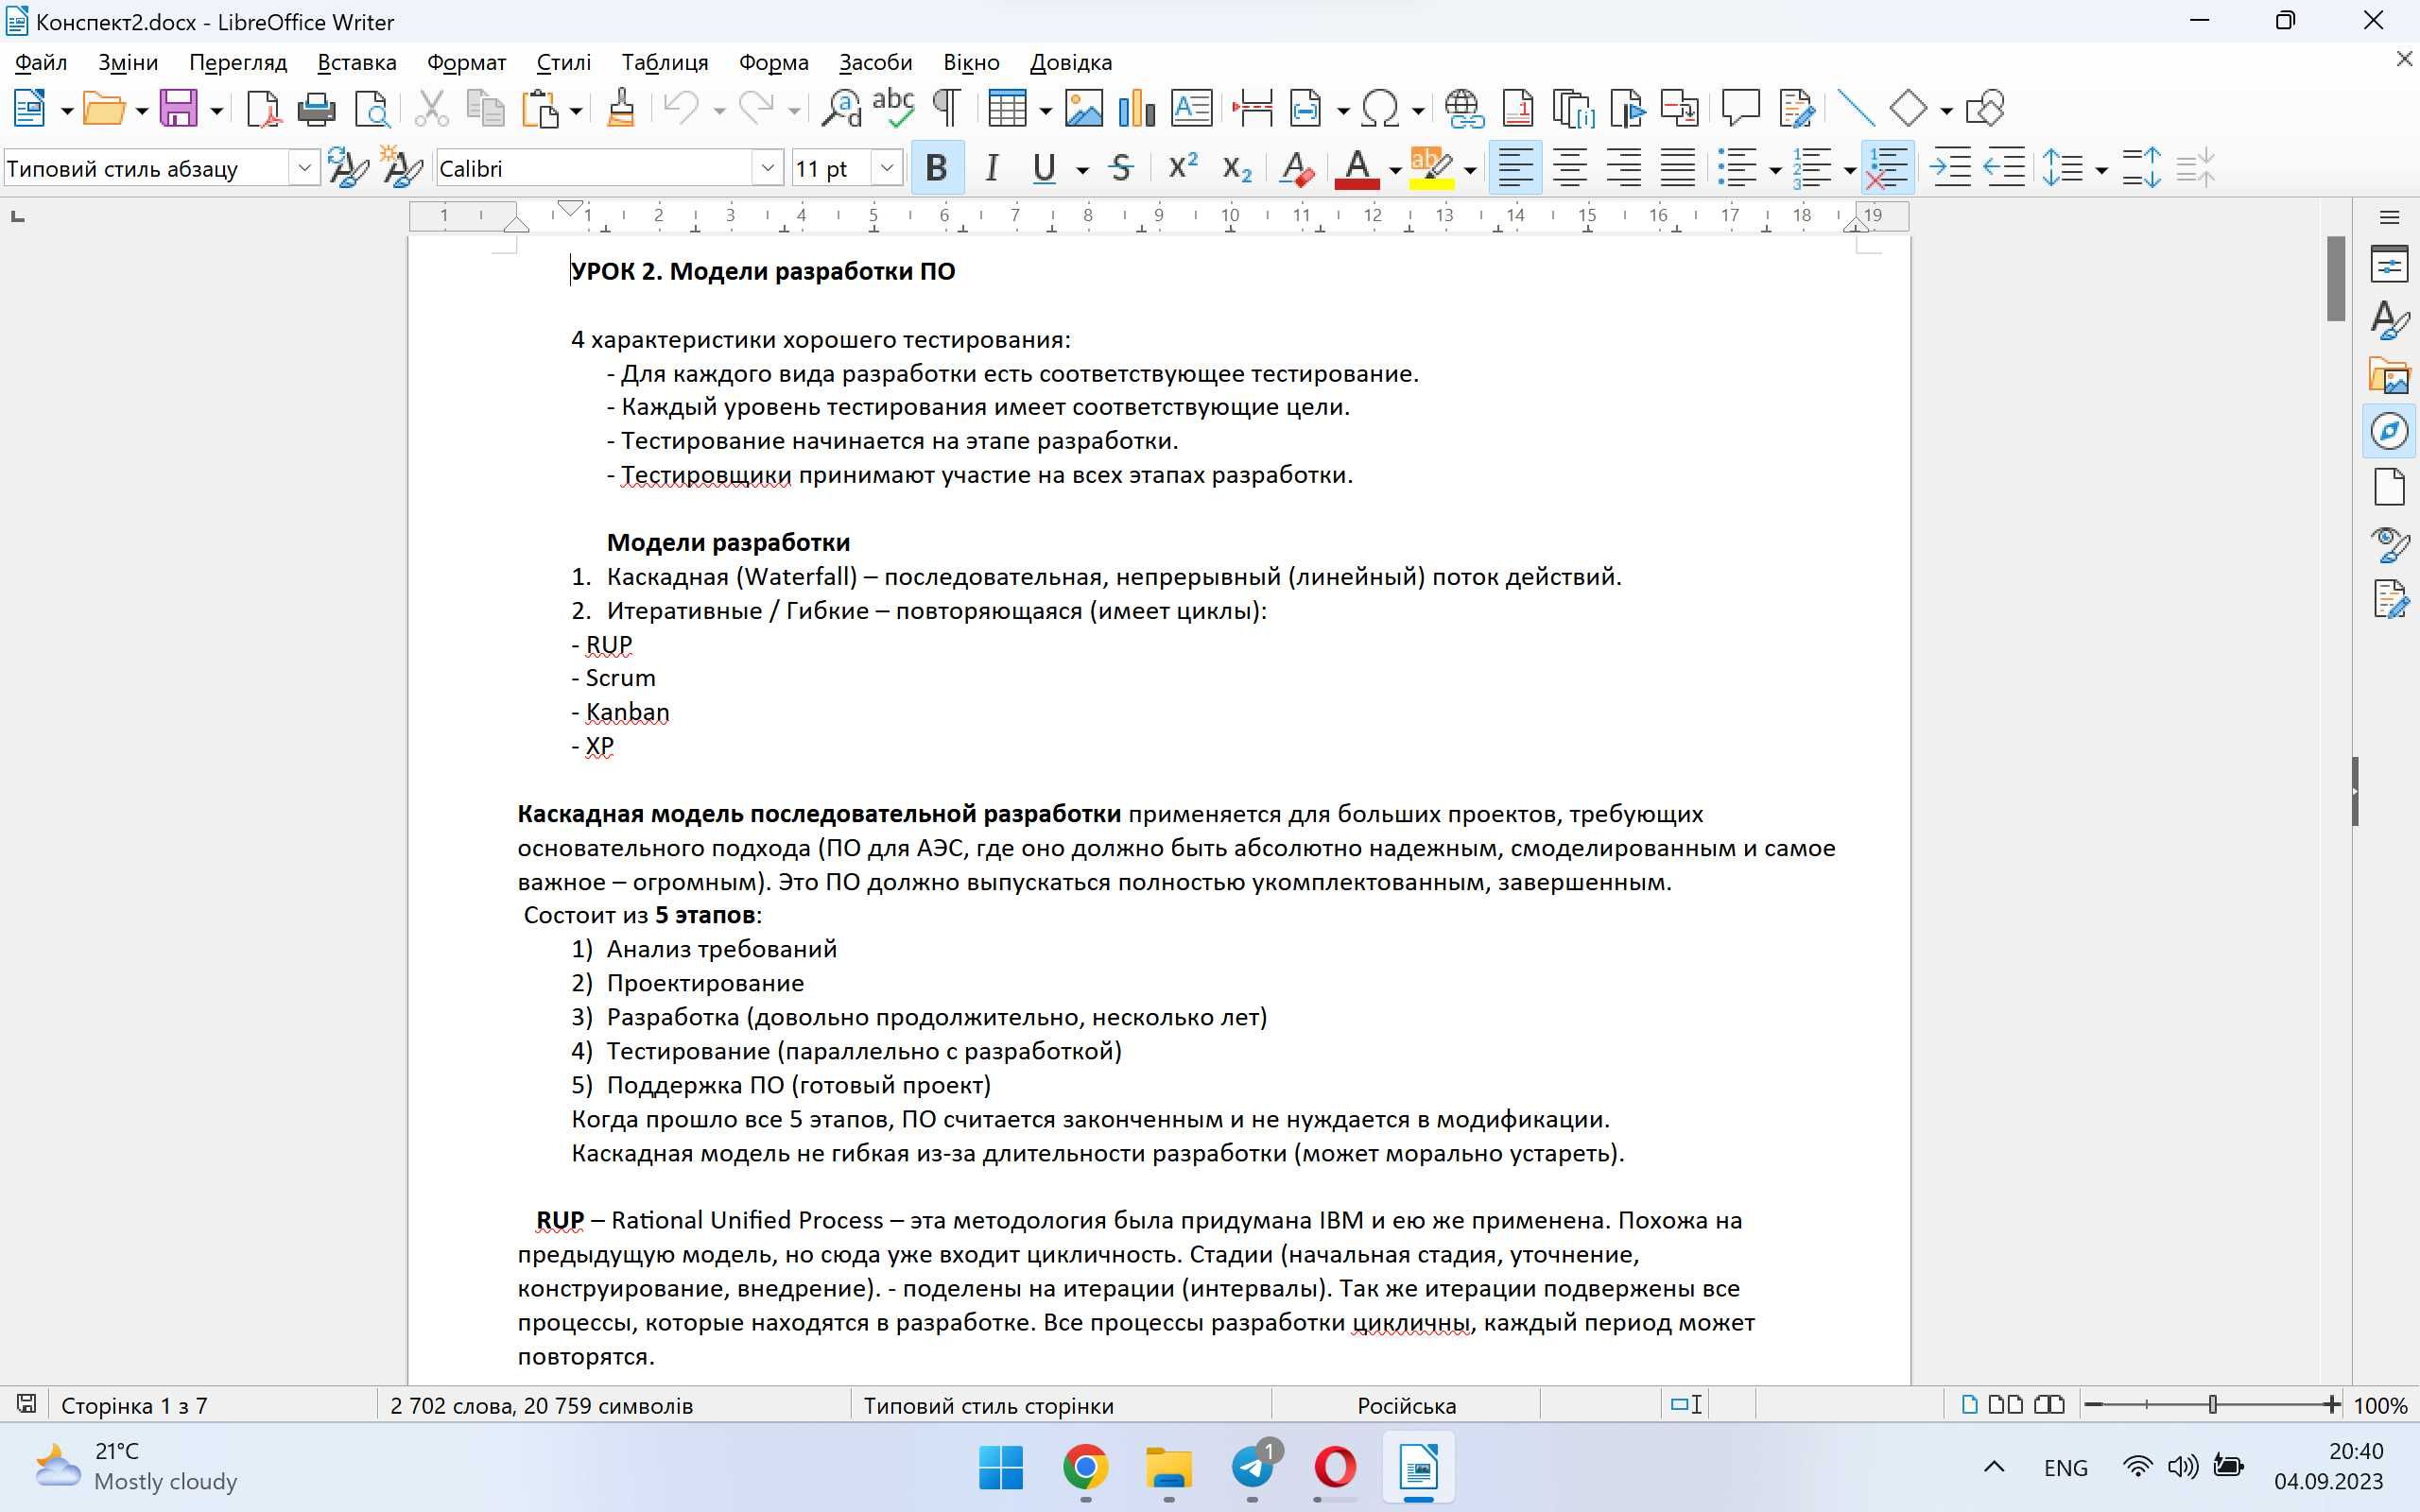This screenshot has height=1512, width=2420.
Task: Export directly as PDF
Action: (x=263, y=108)
